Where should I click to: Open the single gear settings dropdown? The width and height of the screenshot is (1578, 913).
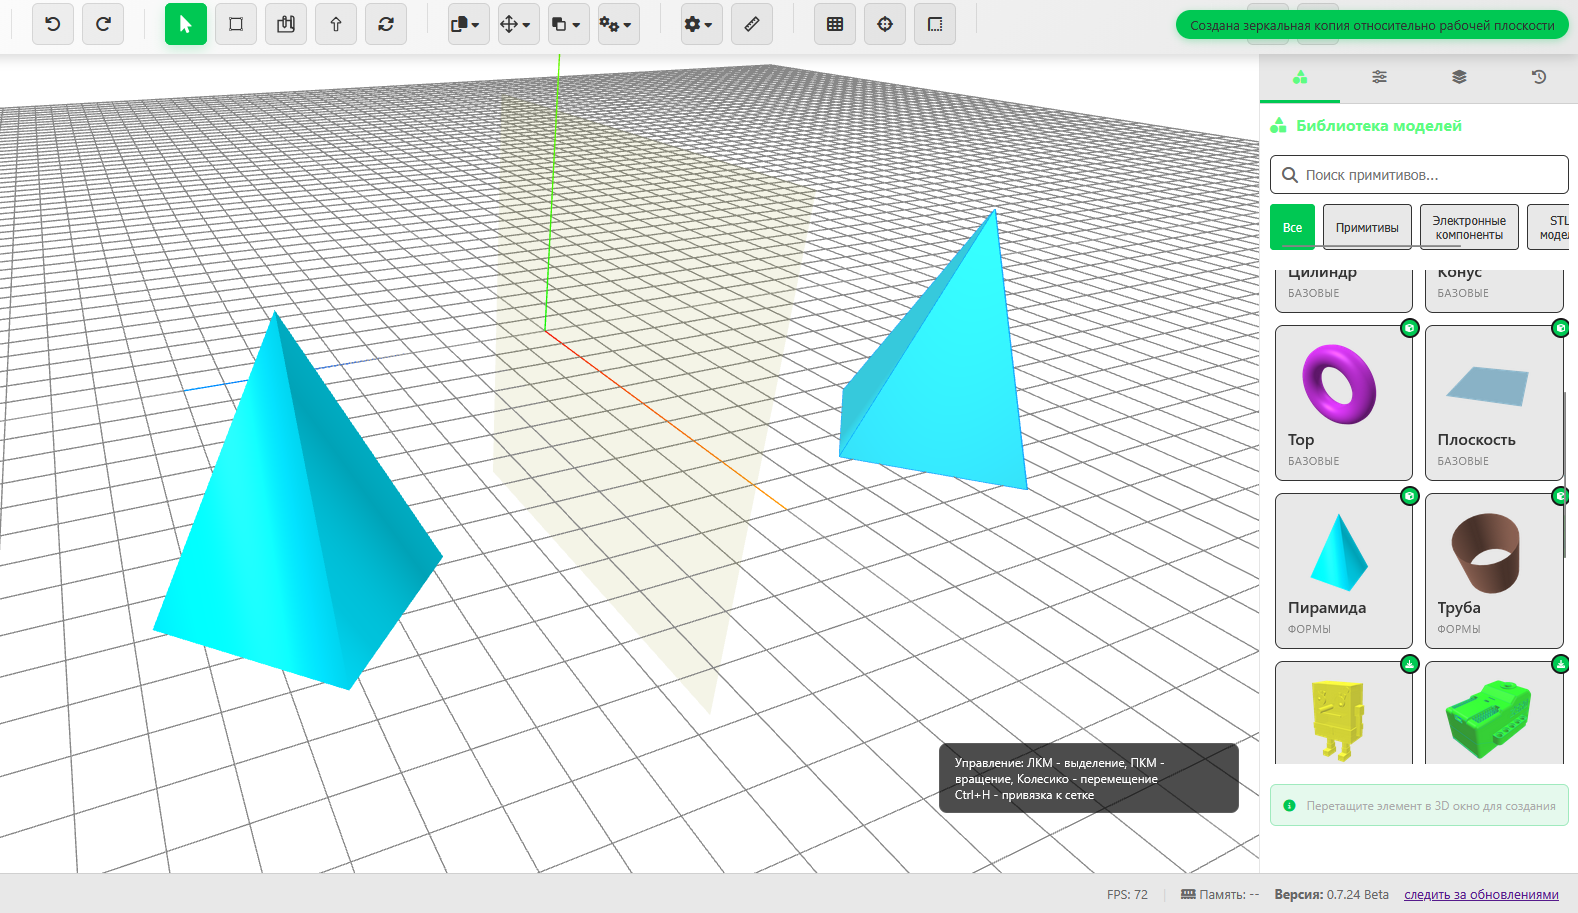click(x=699, y=24)
